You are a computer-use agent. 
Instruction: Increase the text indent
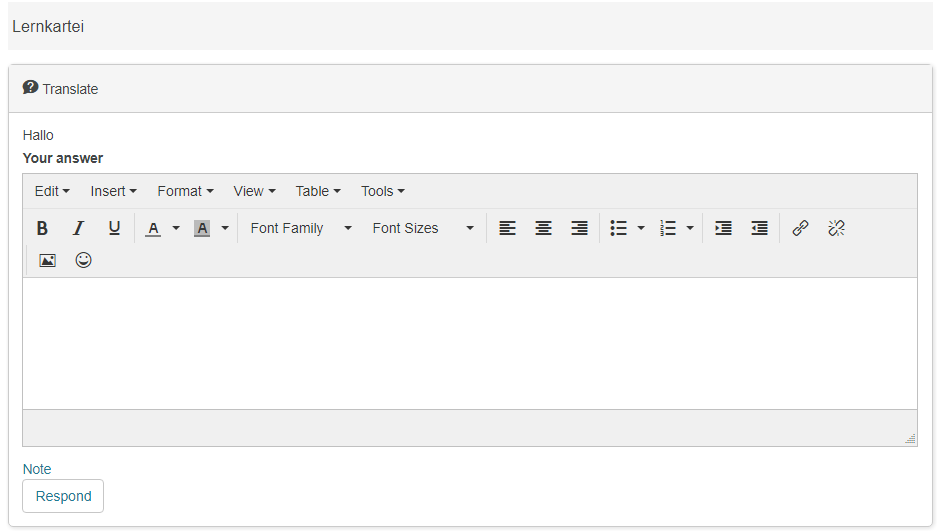723,228
